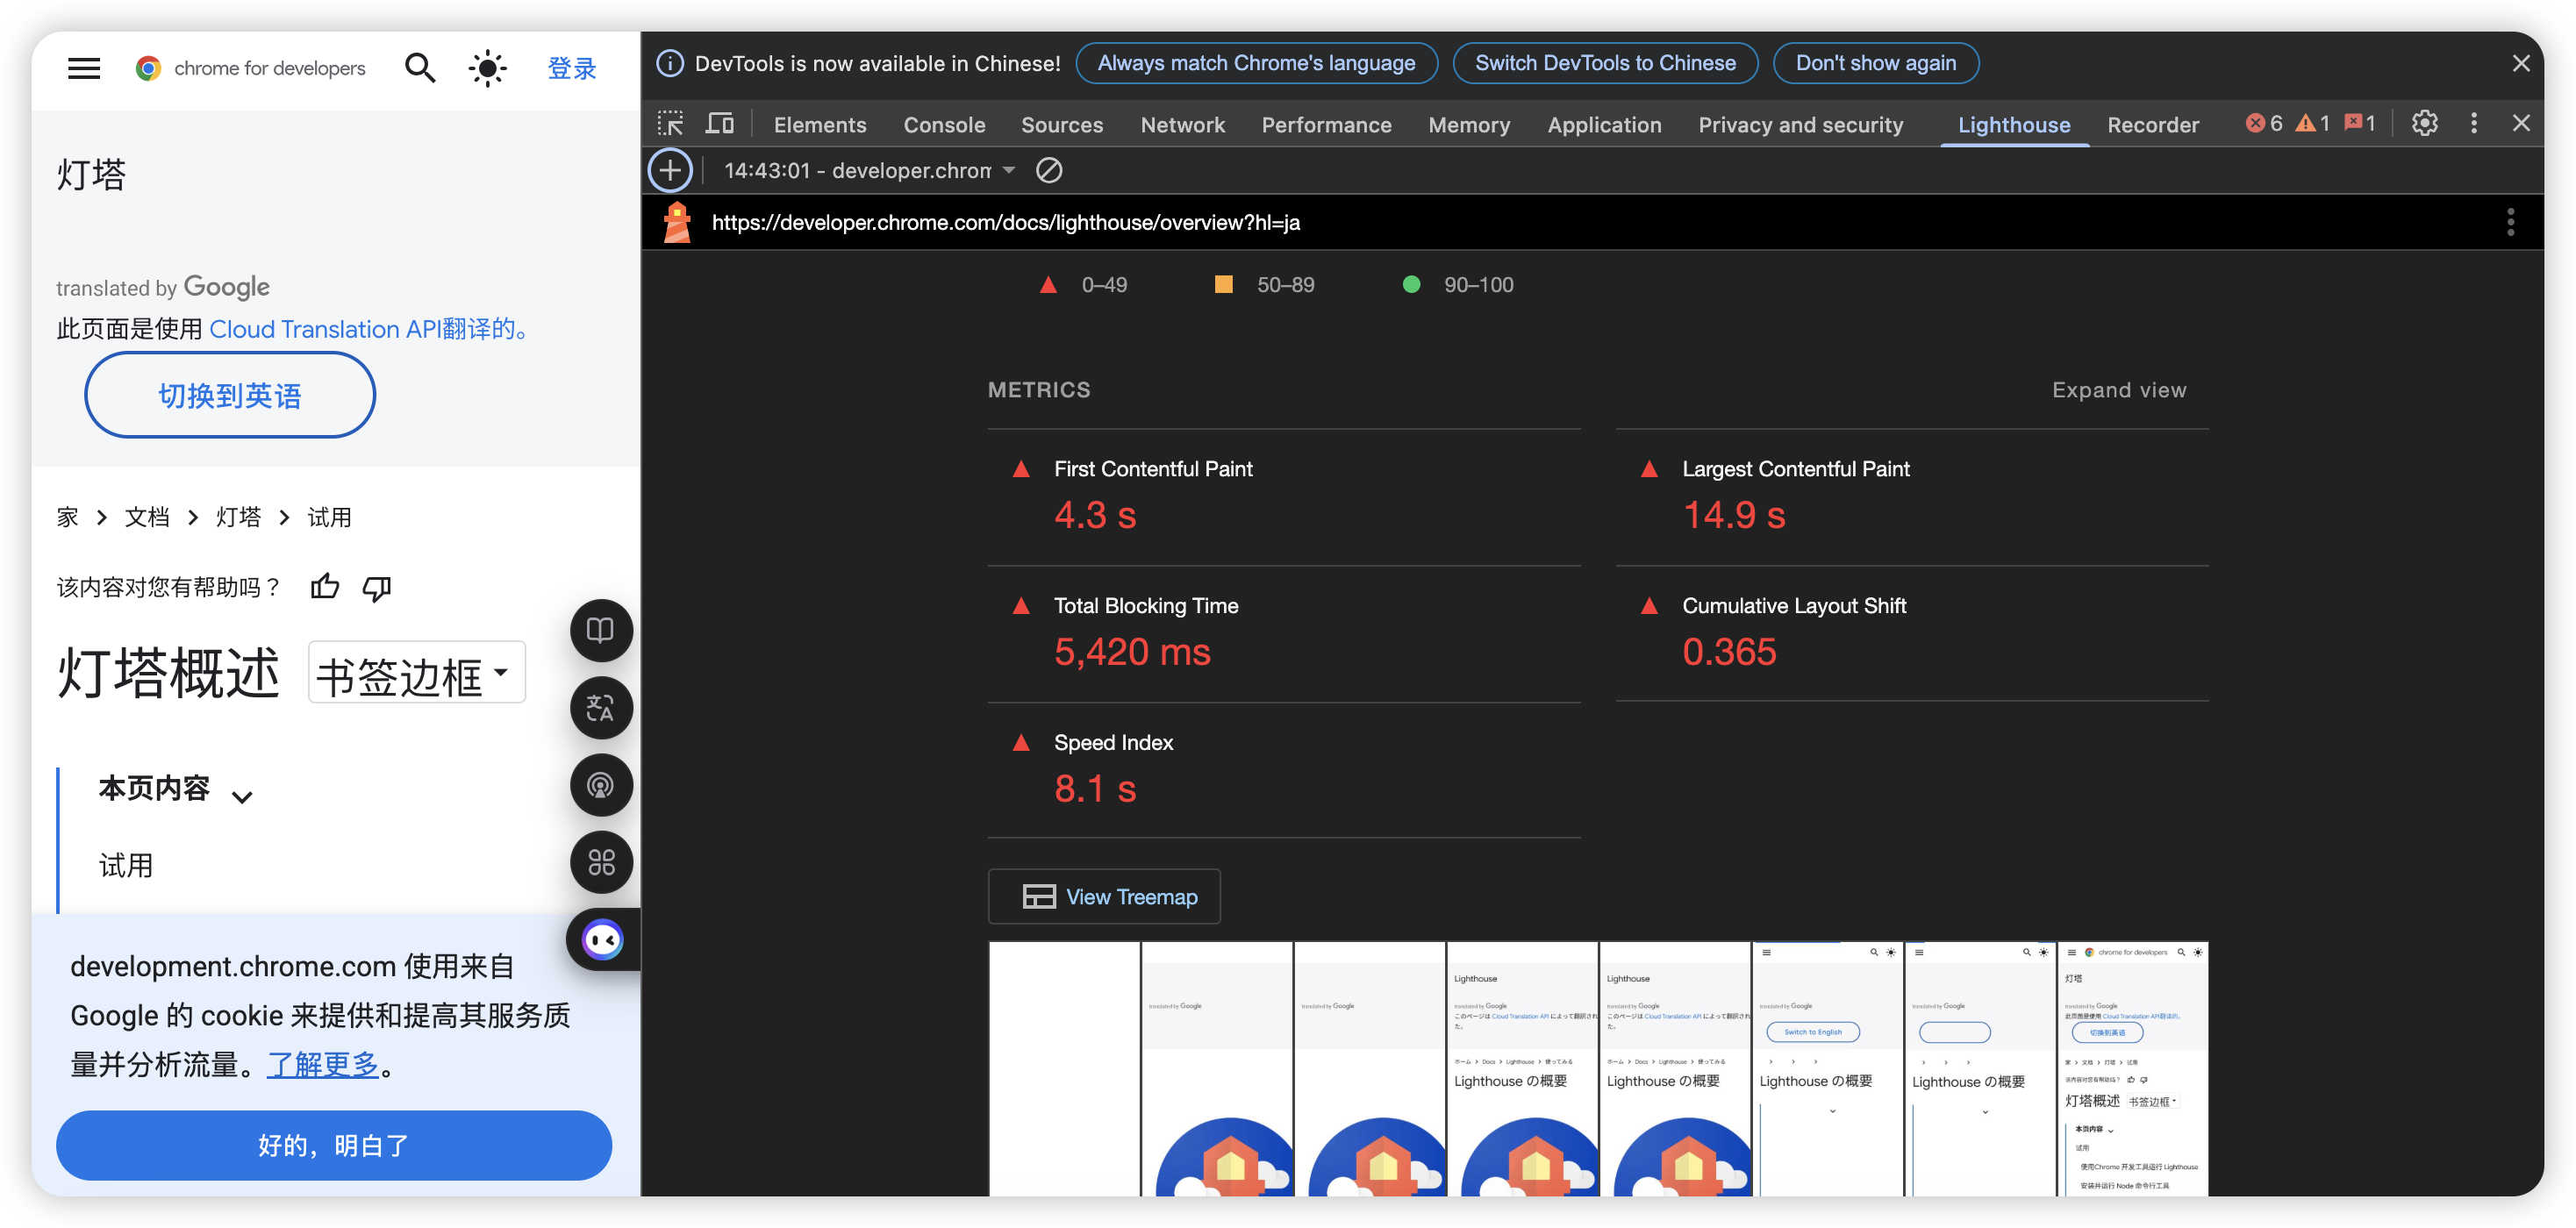Open DevTools settings gear
Viewport: 2576px width, 1228px height.
point(2424,123)
